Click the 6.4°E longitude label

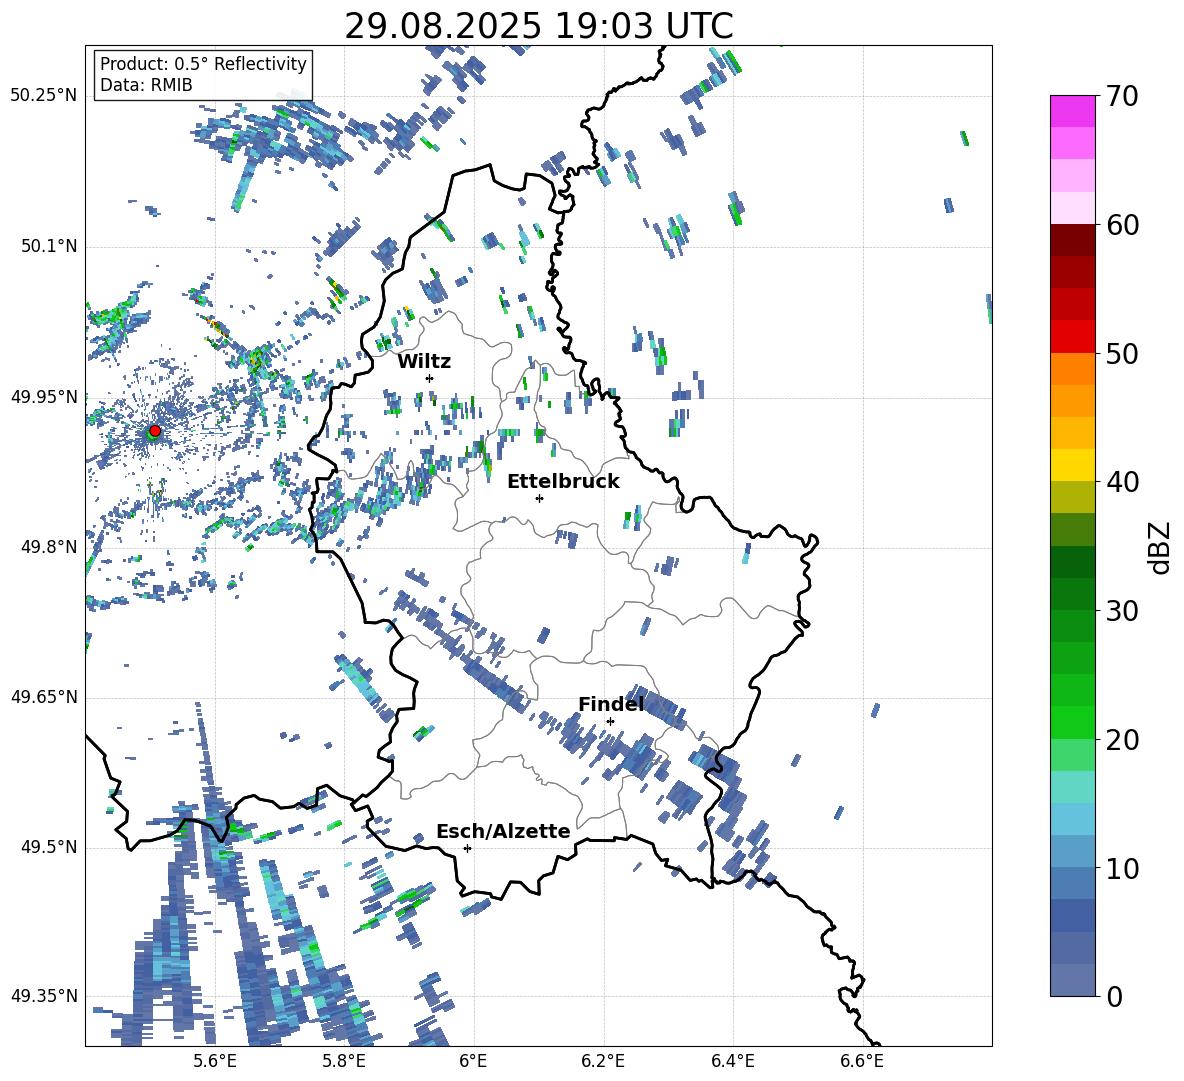pos(733,1061)
